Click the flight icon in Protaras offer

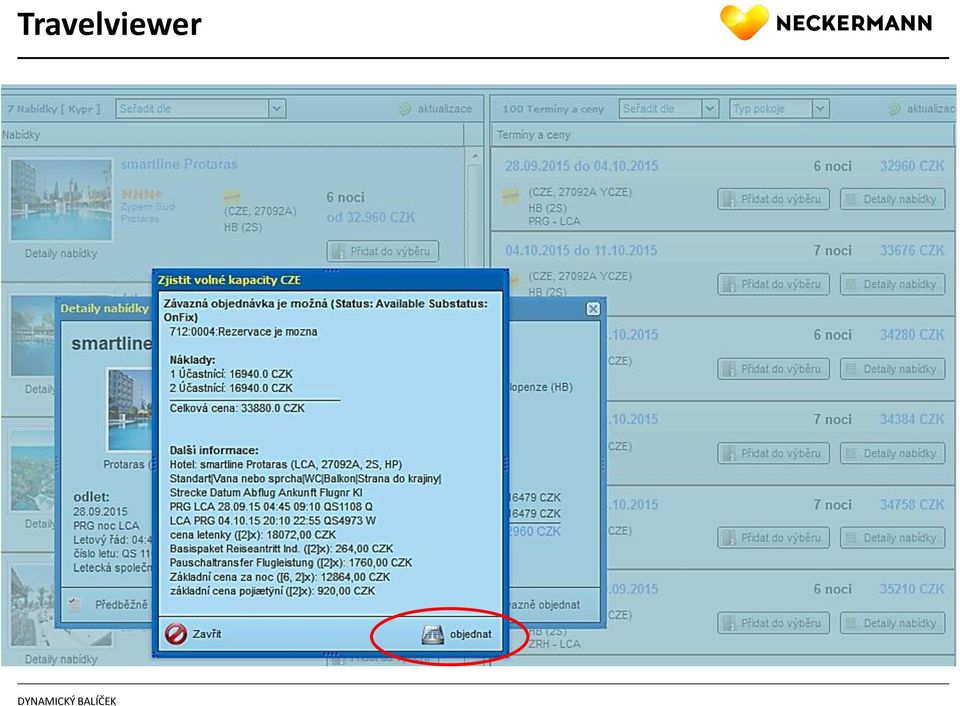[231, 196]
